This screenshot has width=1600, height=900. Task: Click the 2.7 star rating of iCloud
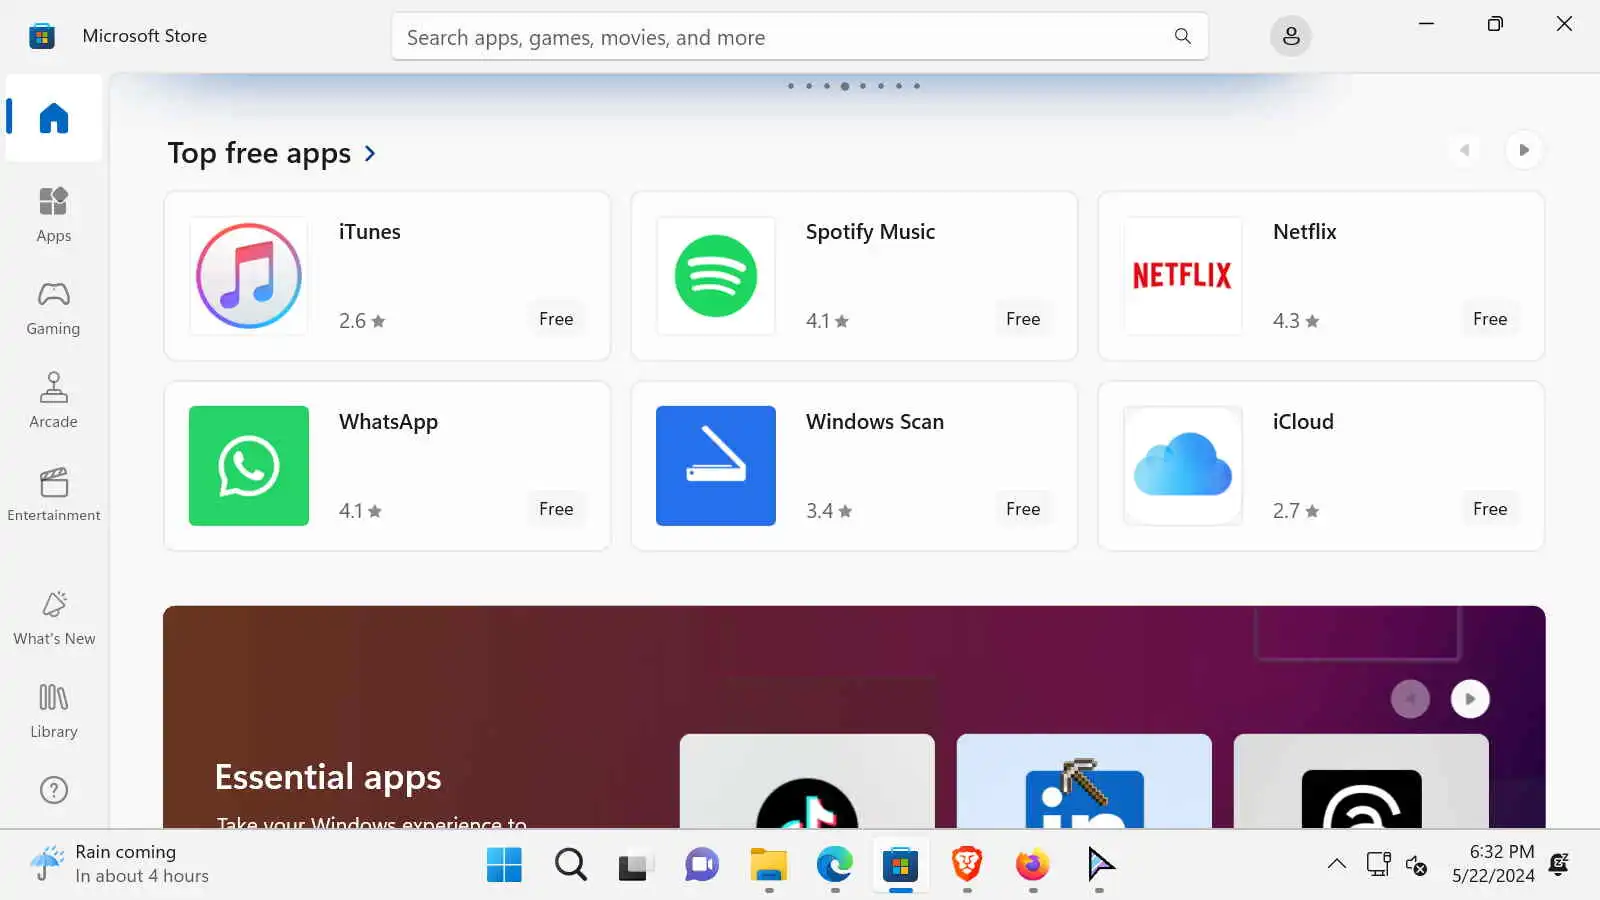1296,511
